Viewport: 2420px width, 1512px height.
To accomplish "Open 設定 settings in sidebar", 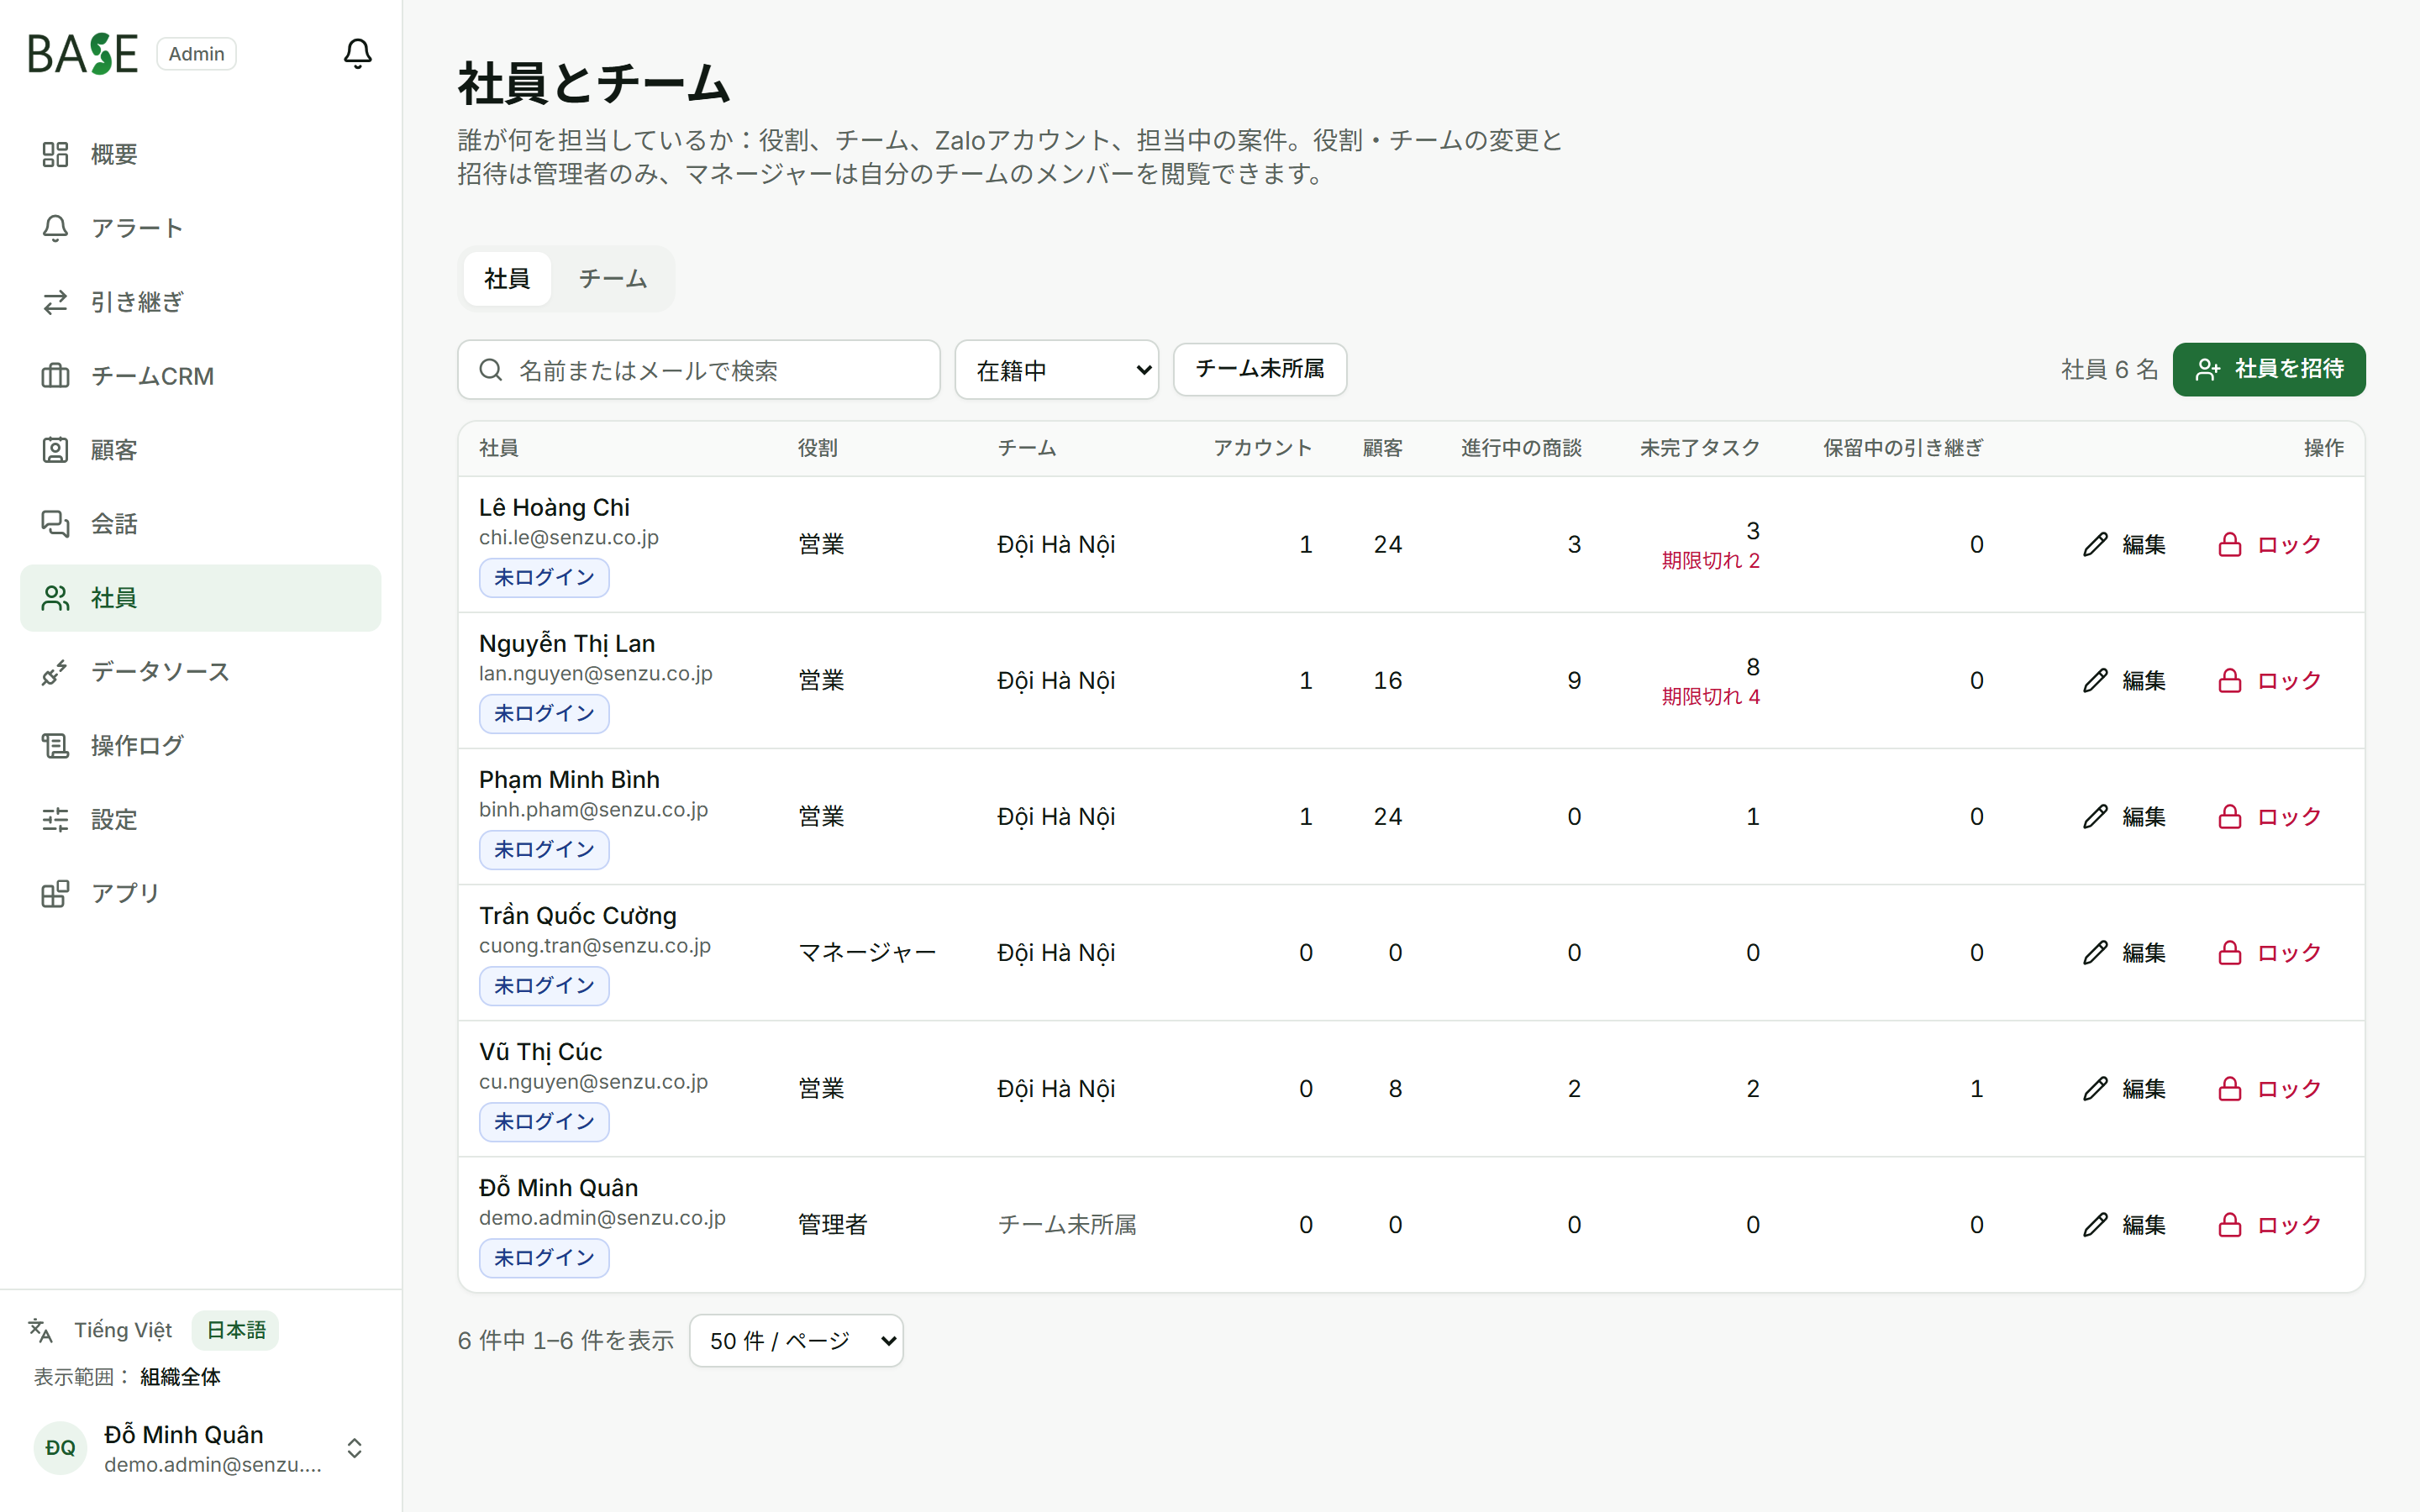I will 200,820.
